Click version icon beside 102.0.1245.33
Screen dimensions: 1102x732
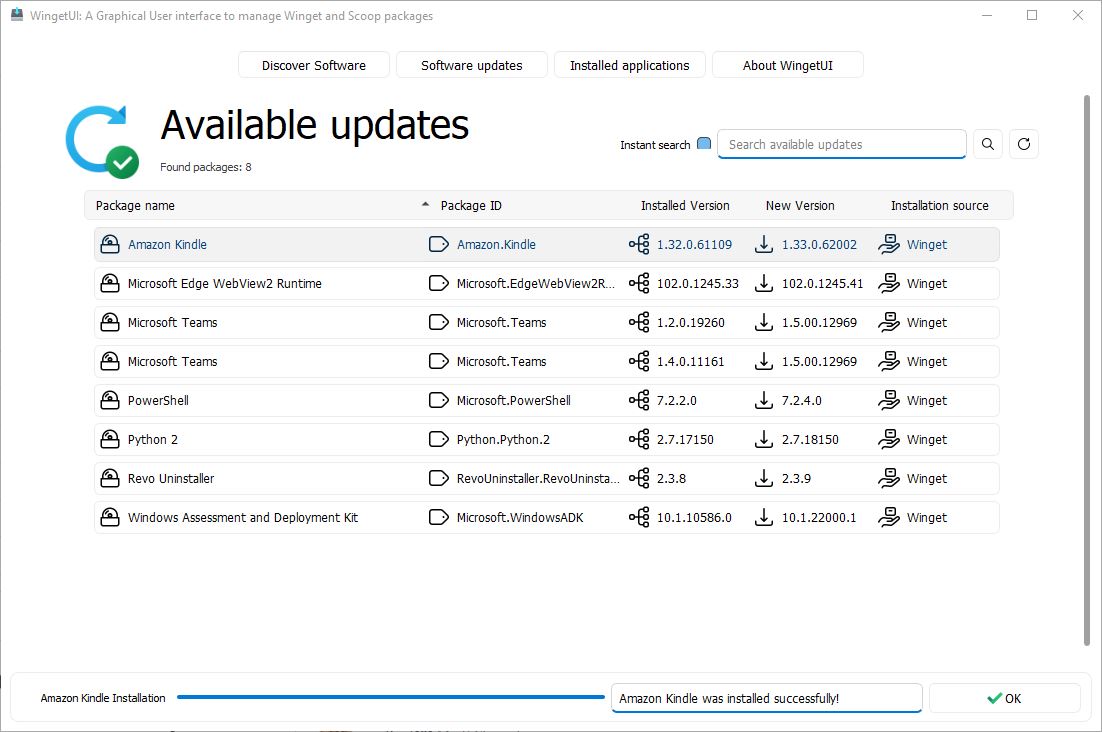point(639,283)
